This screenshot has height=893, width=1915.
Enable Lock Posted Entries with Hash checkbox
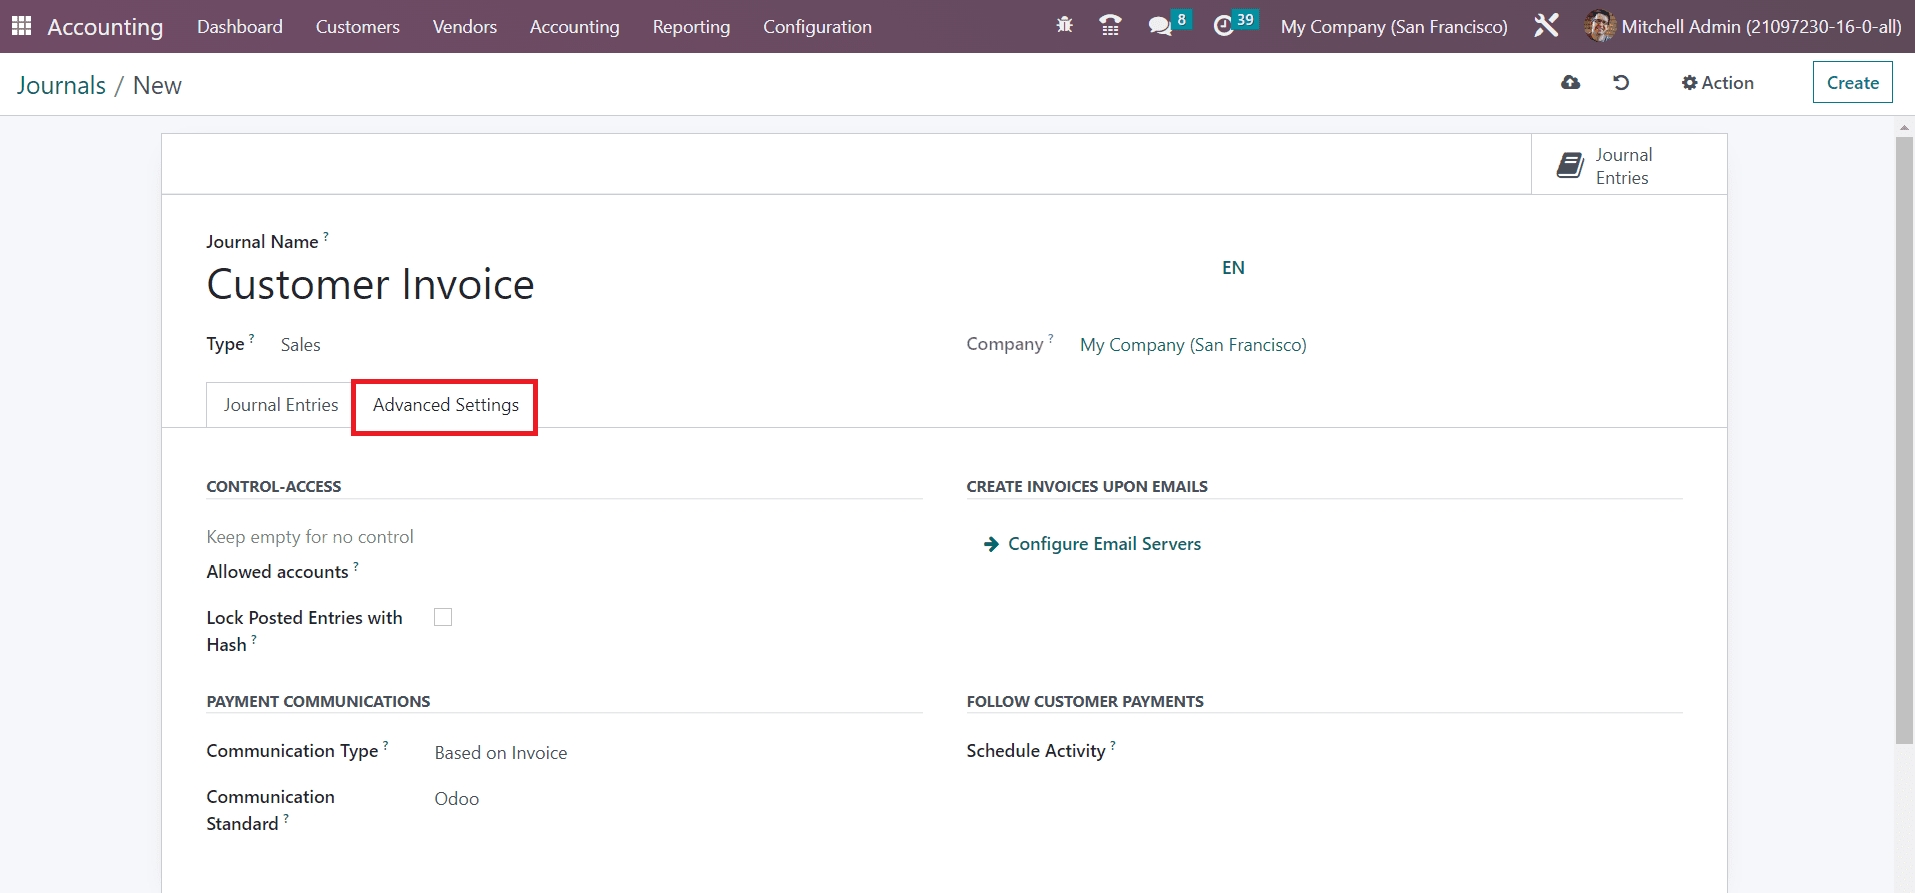[443, 617]
